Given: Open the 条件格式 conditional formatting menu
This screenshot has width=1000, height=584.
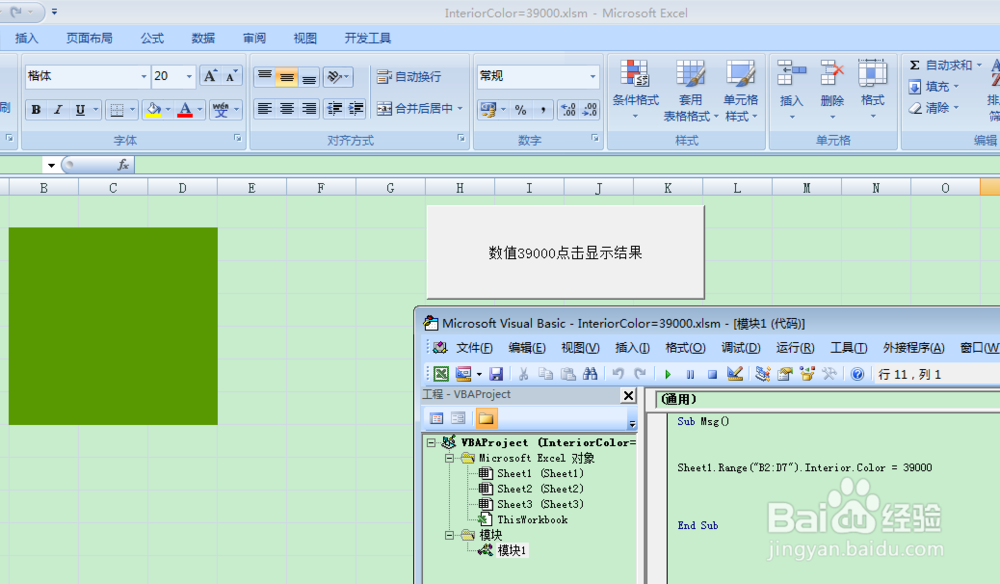Looking at the screenshot, I should [635, 91].
